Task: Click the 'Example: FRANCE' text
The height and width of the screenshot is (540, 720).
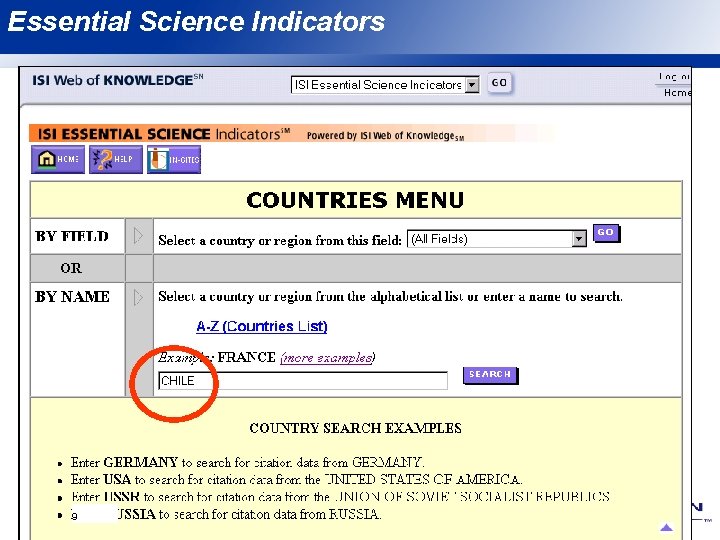Action: 217,357
